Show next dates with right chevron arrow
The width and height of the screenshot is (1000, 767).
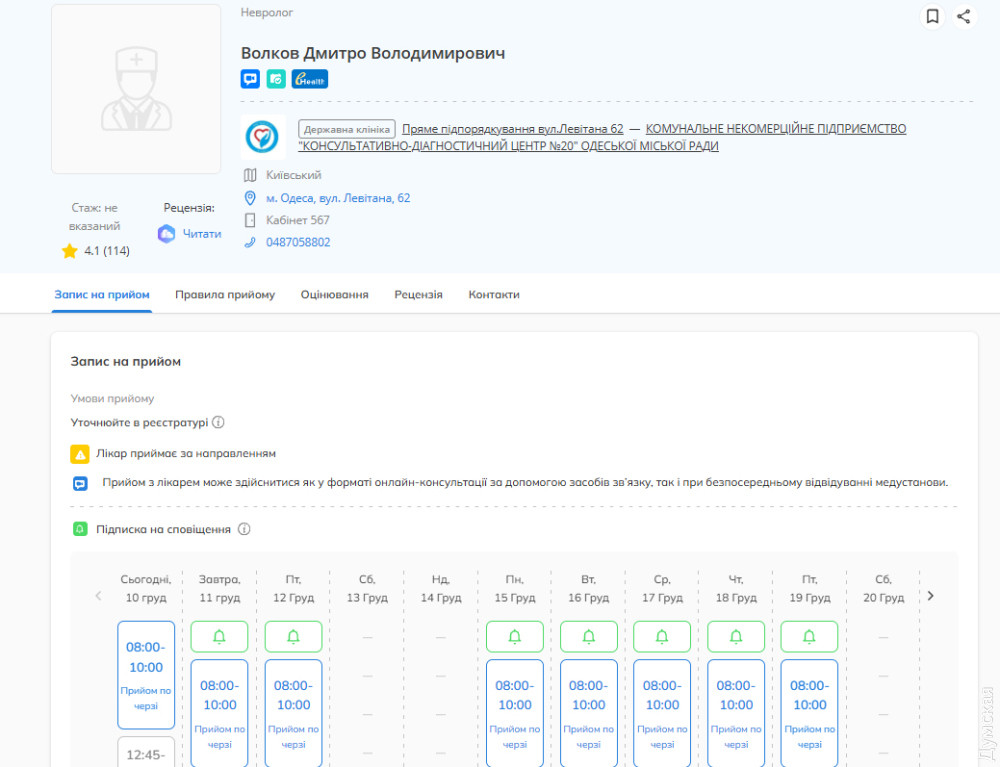(x=930, y=596)
